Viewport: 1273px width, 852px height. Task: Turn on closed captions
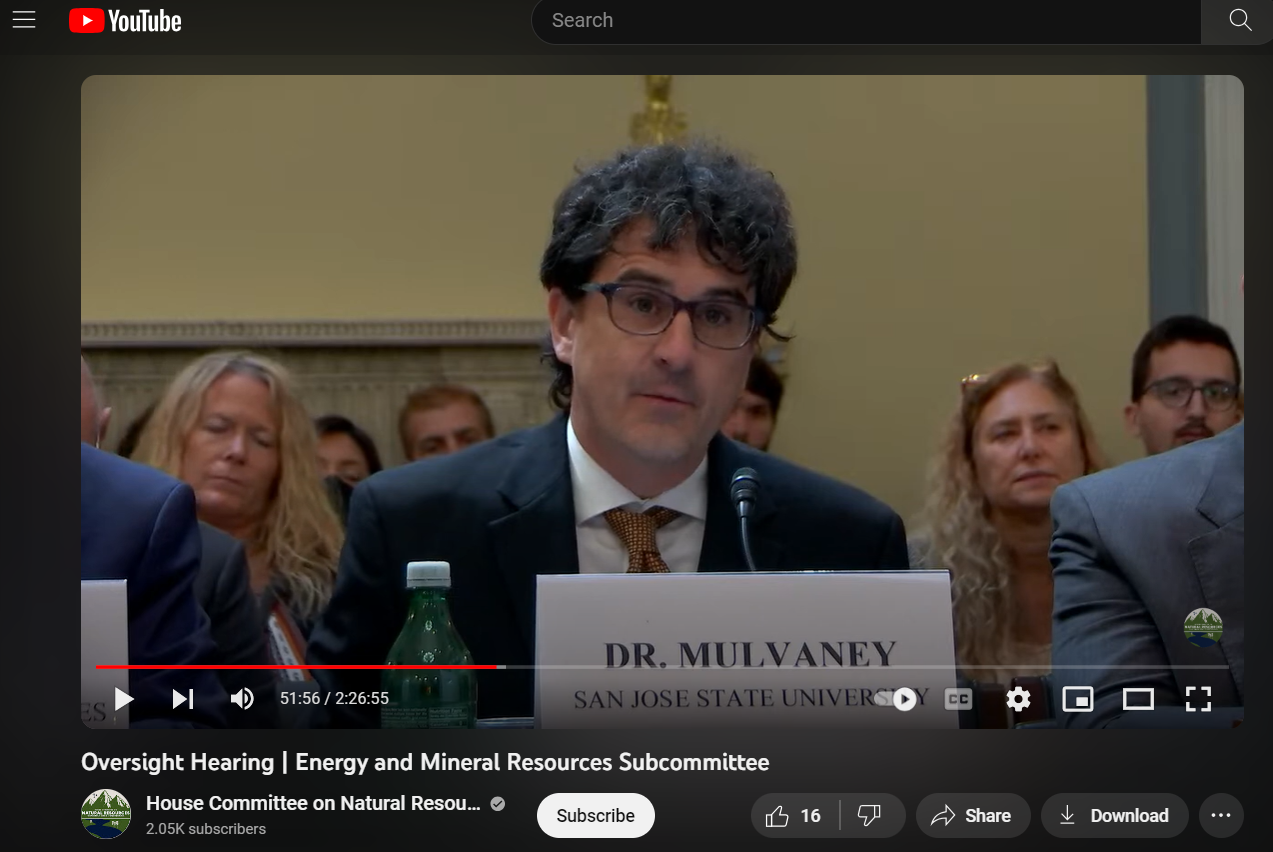[x=958, y=699]
